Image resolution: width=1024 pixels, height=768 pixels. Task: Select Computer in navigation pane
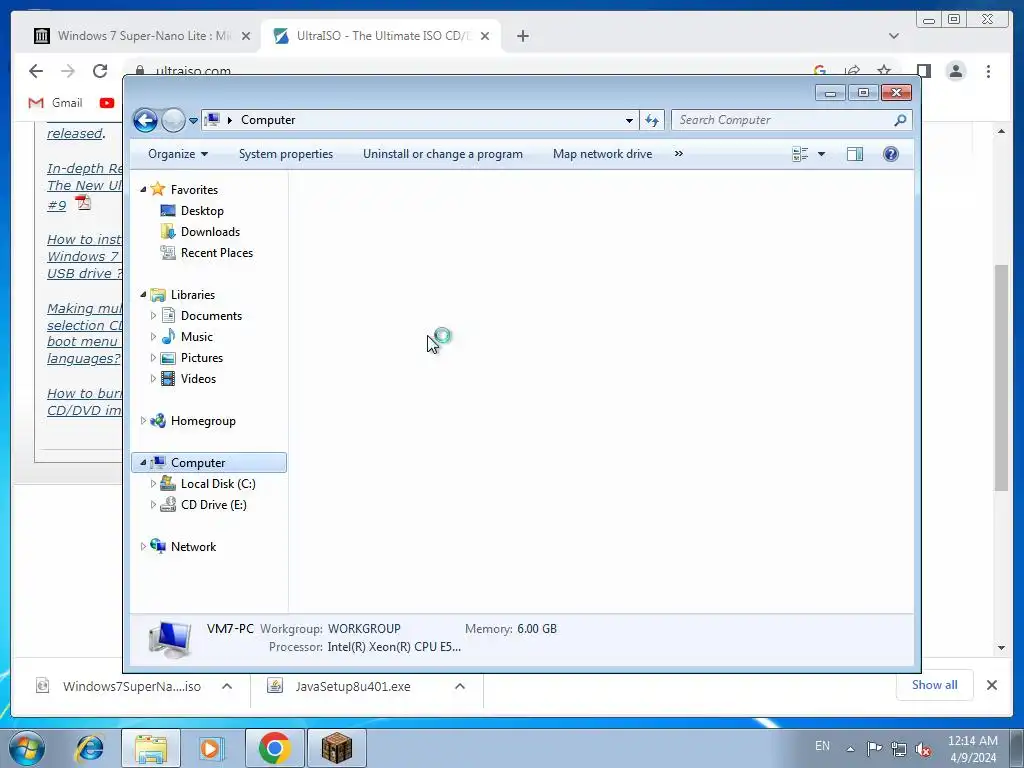(198, 462)
